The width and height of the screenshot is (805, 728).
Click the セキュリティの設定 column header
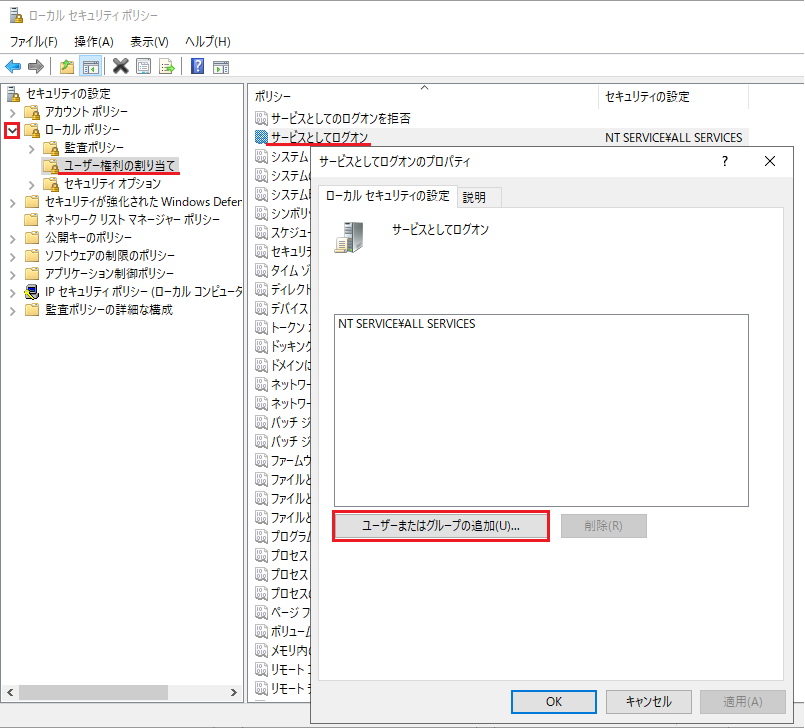pyautogui.click(x=673, y=97)
